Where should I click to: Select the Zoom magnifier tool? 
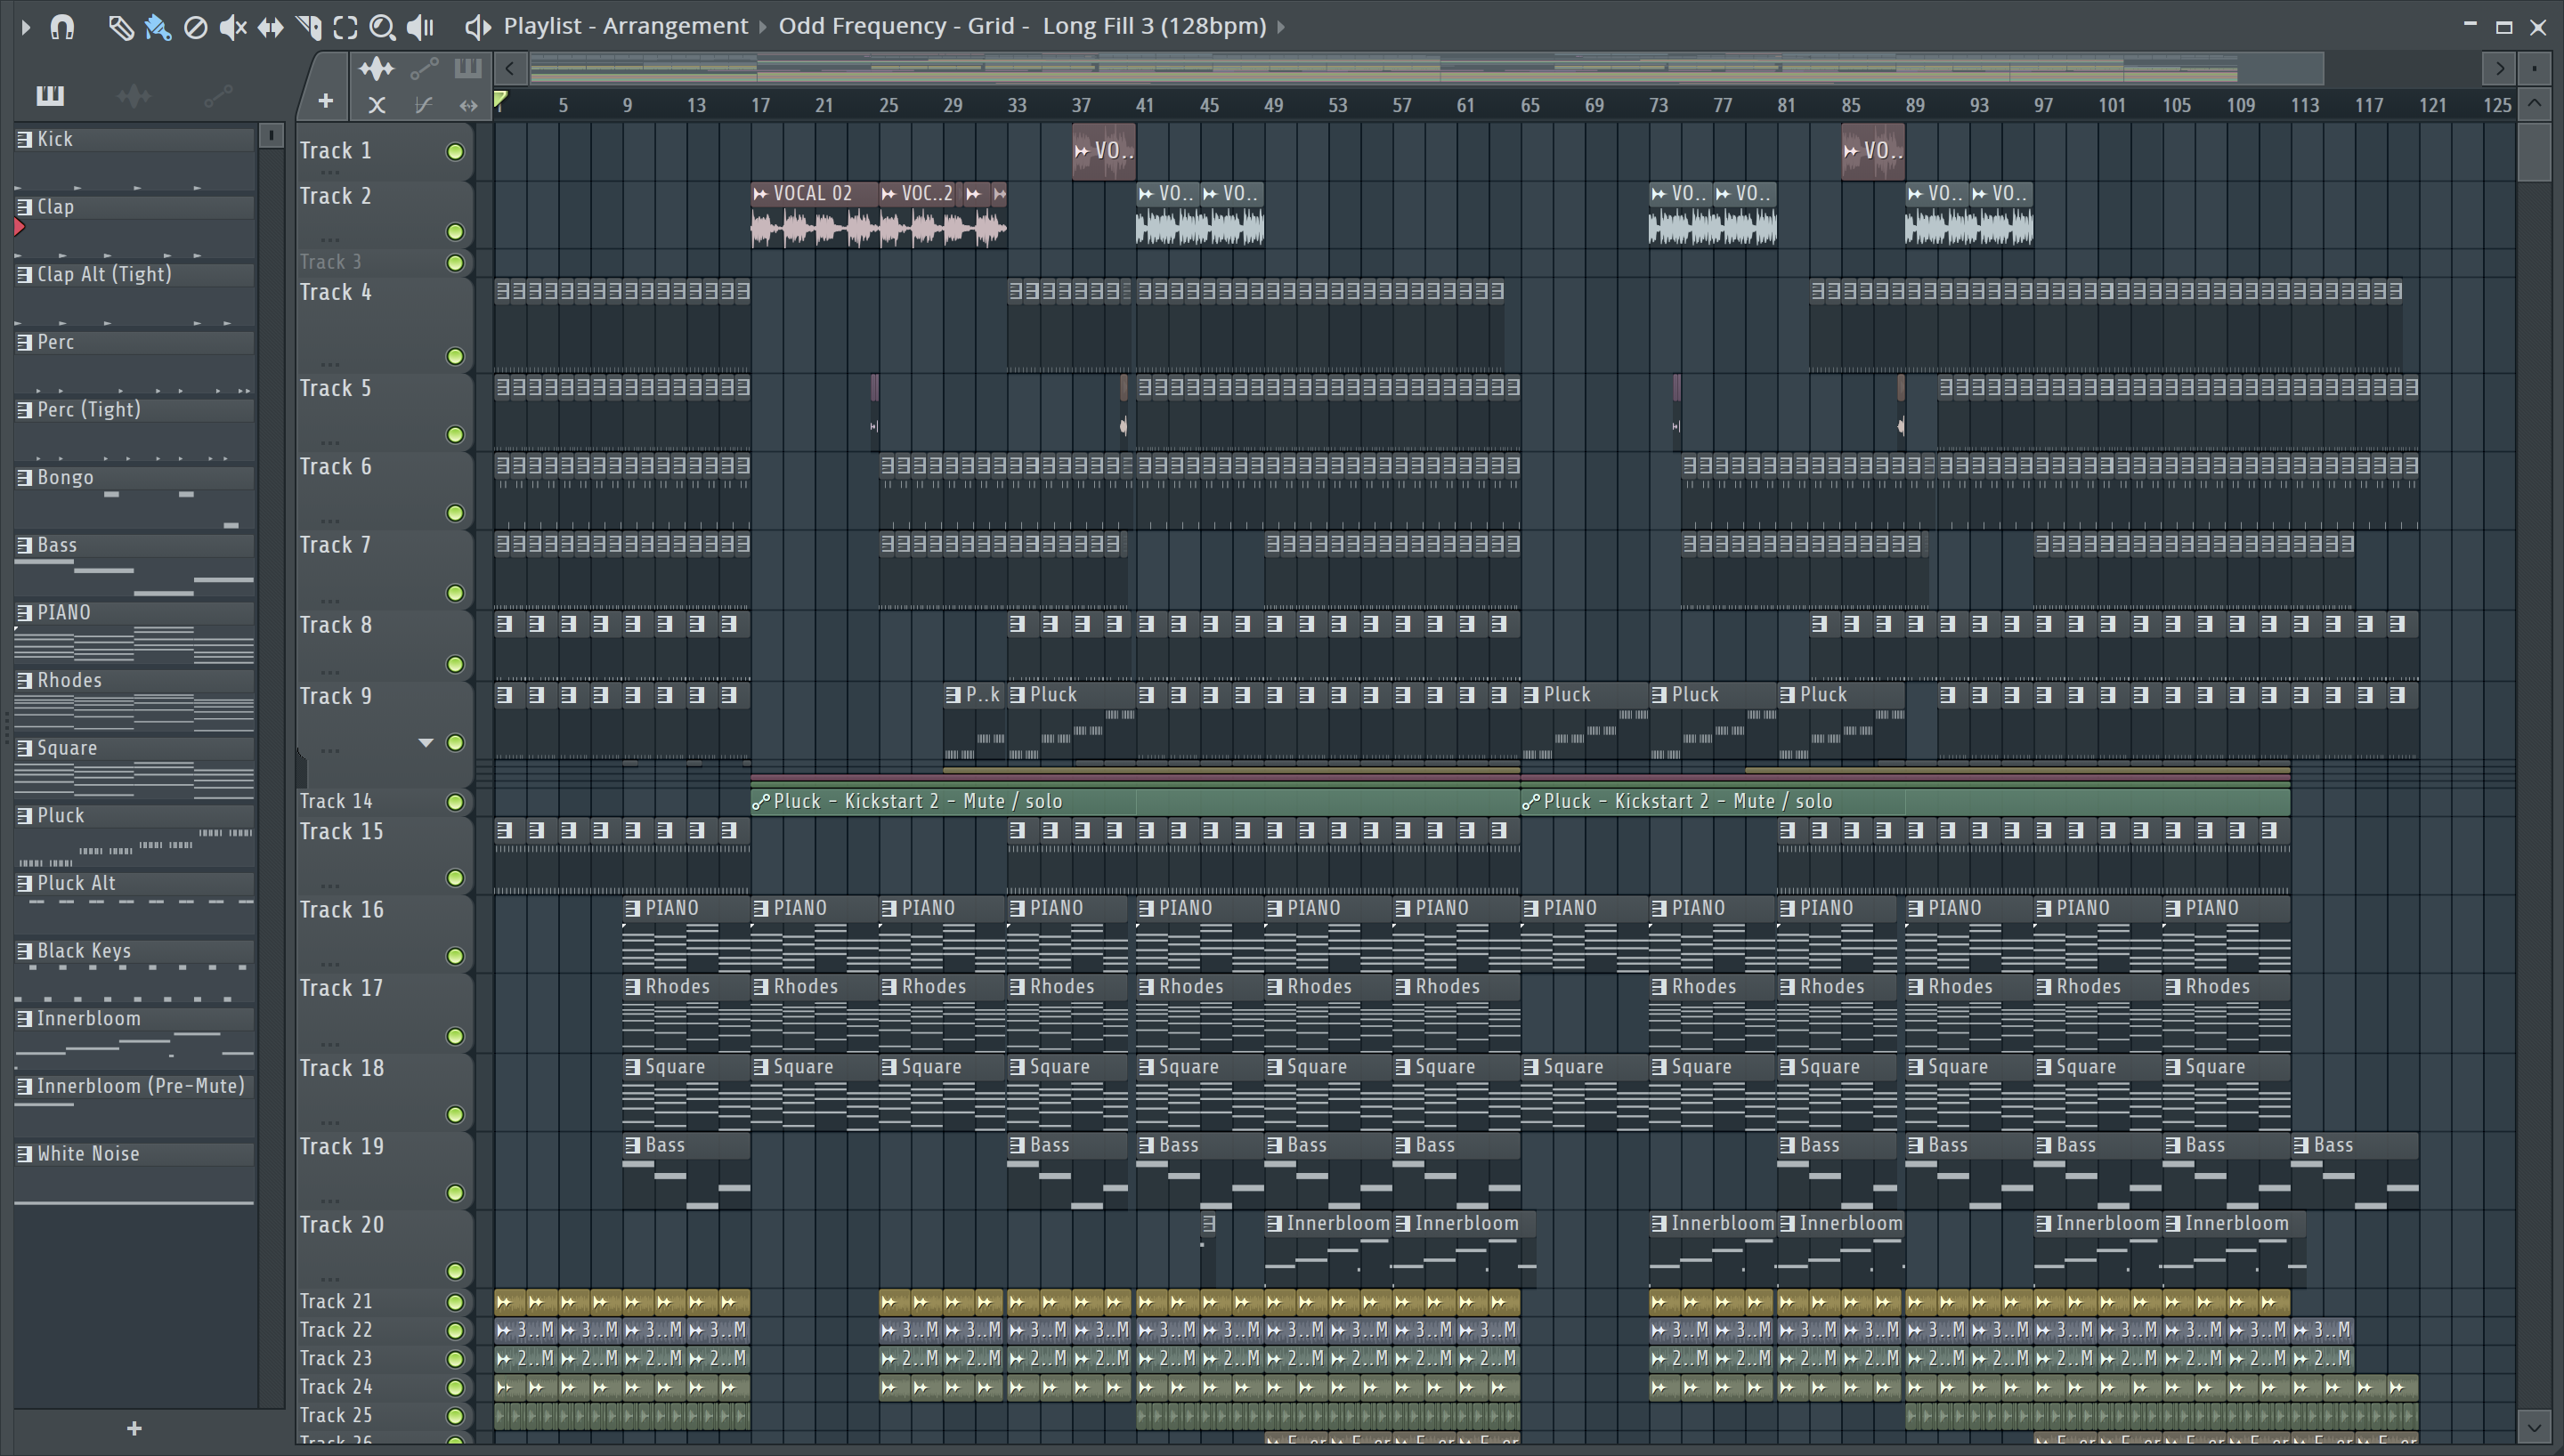tap(382, 27)
